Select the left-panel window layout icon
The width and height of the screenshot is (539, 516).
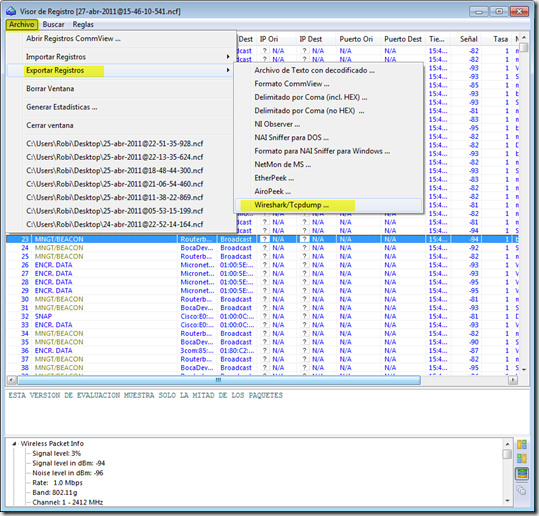(521, 444)
